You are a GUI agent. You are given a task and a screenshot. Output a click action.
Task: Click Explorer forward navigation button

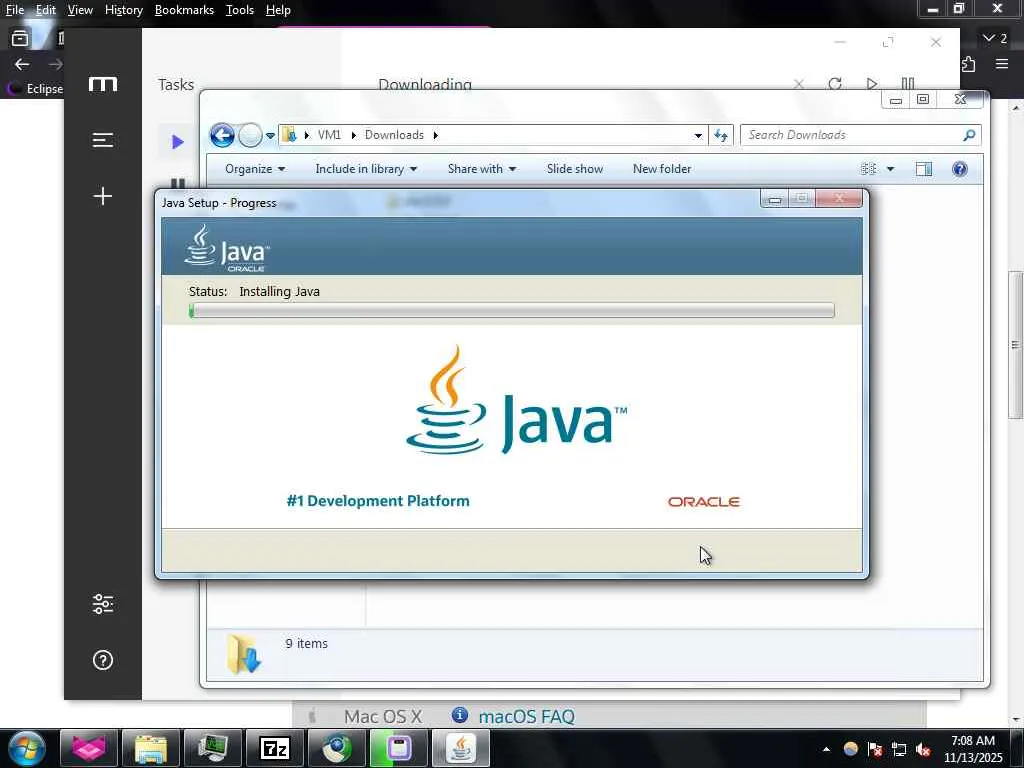point(249,135)
